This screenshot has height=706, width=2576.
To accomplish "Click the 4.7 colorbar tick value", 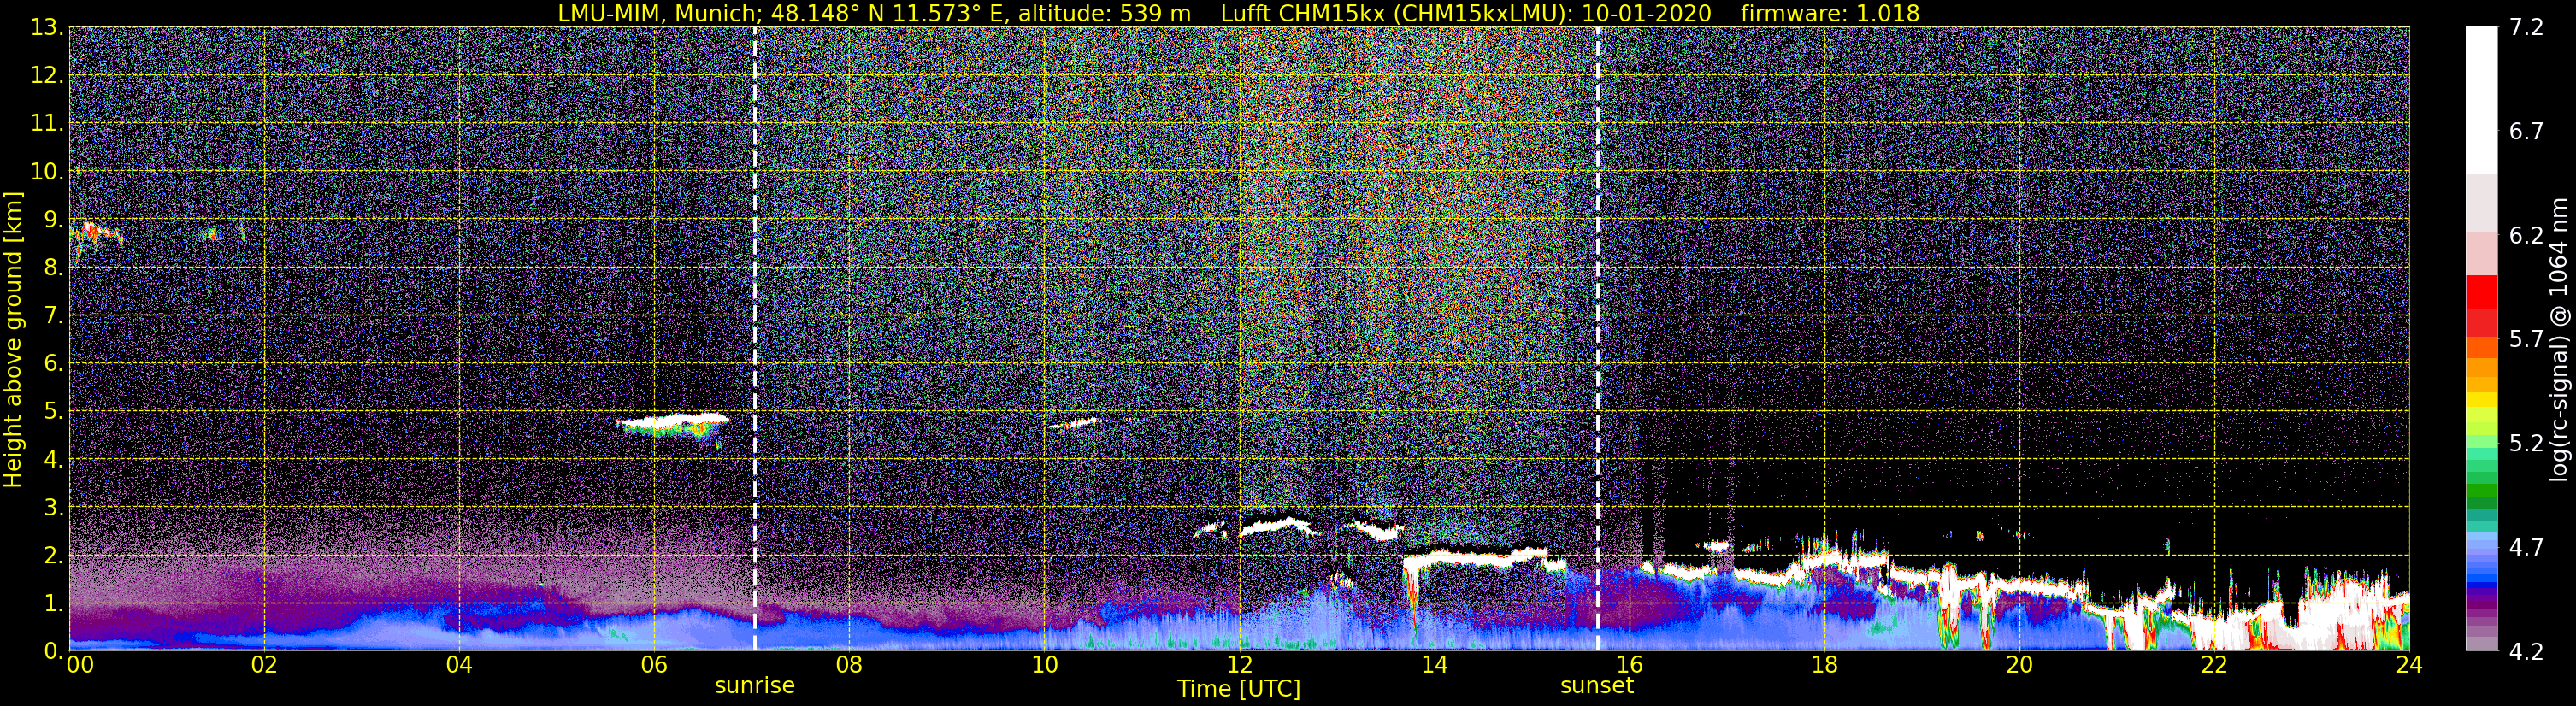I will click(x=2526, y=547).
